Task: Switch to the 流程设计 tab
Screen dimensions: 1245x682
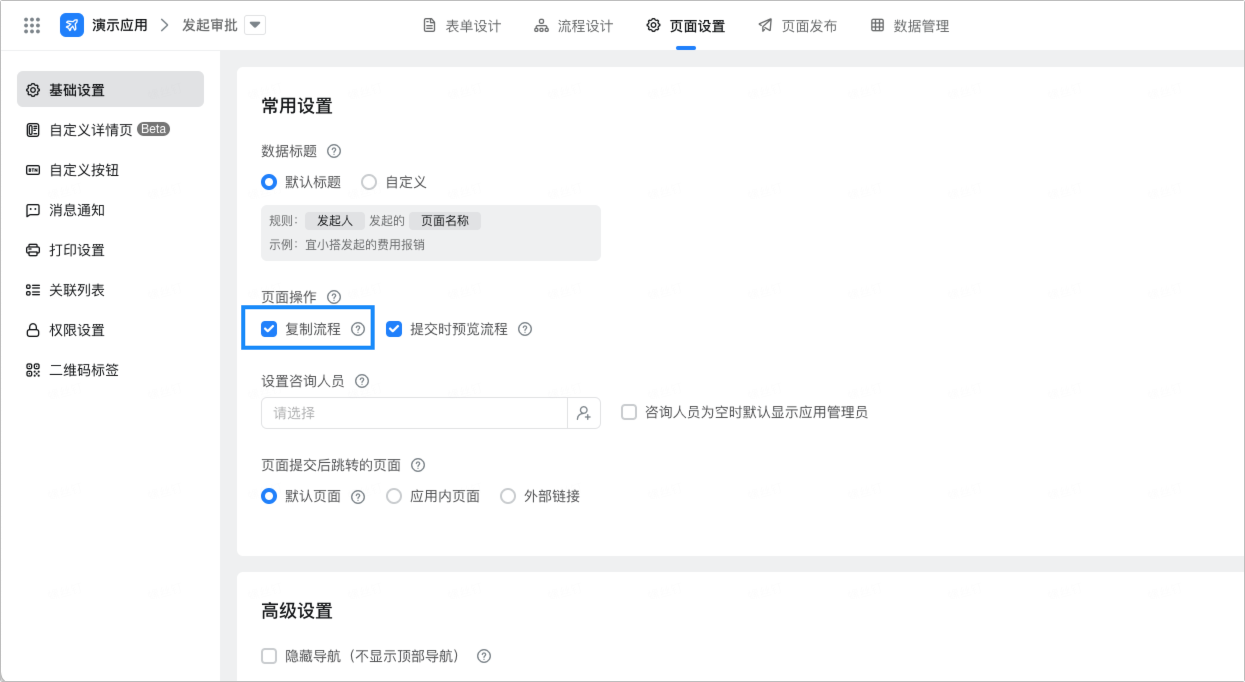Action: click(x=574, y=26)
